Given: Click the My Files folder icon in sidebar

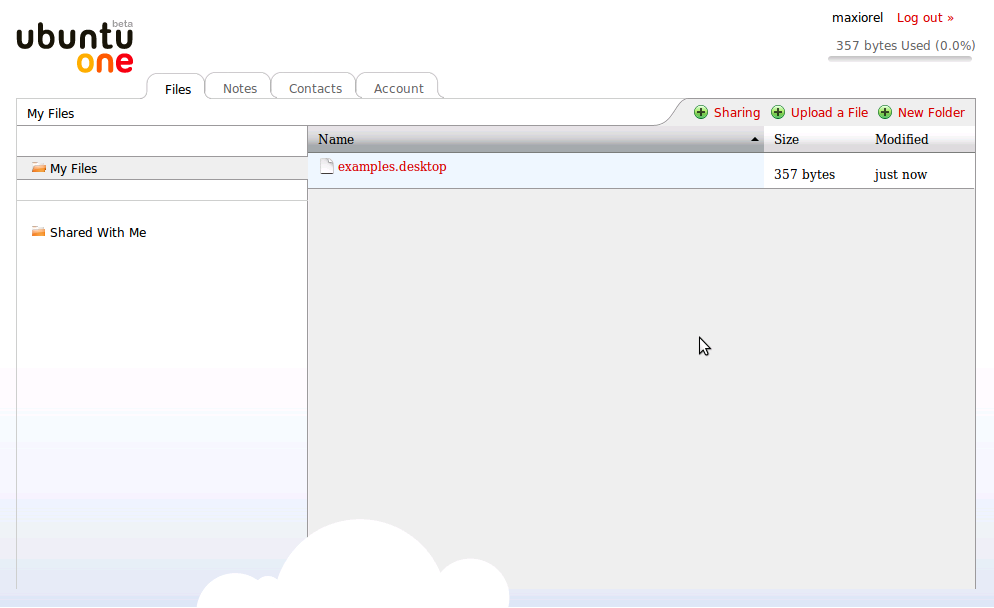Looking at the screenshot, I should (x=39, y=168).
